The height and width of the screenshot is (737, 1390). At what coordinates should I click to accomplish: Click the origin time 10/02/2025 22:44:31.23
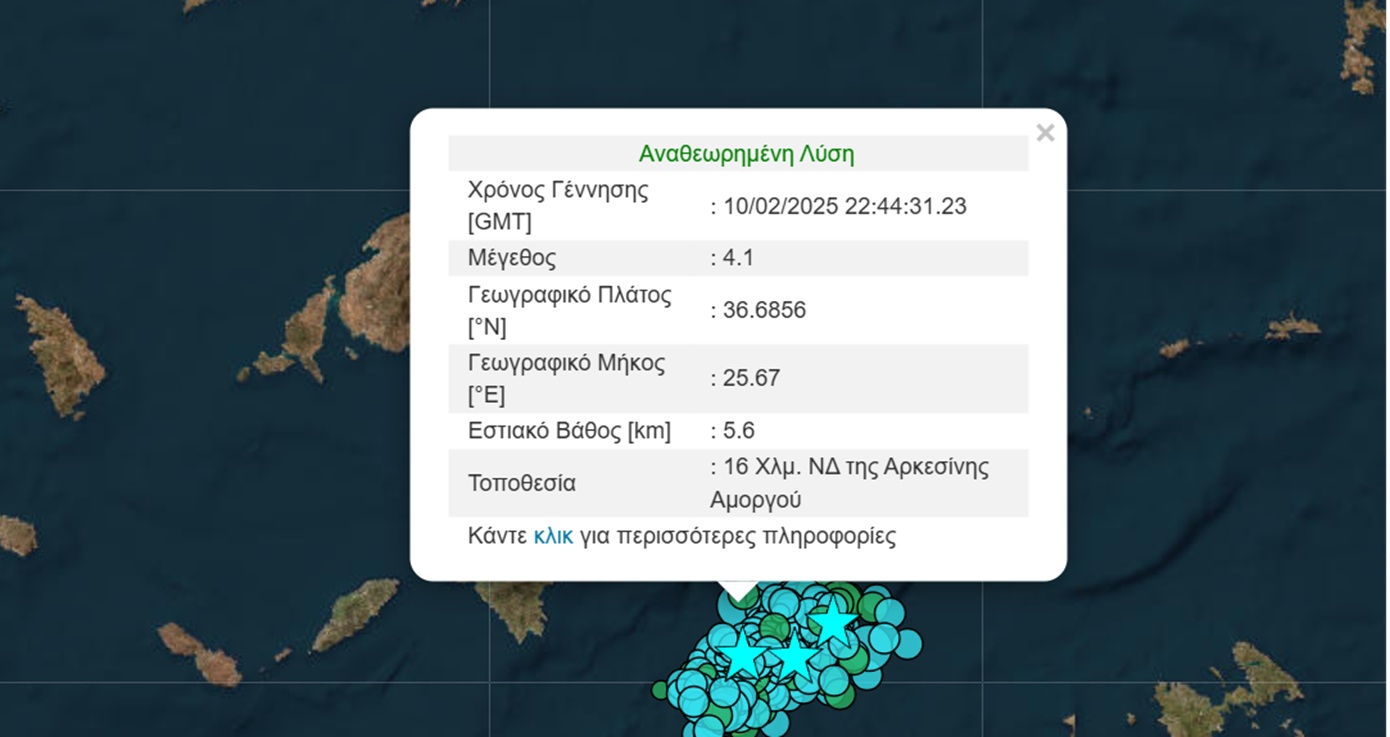coord(843,206)
